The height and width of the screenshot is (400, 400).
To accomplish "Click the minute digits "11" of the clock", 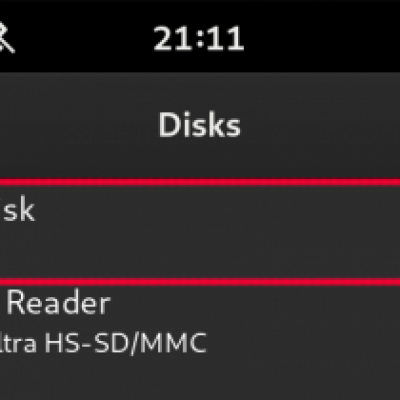I will (x=226, y=39).
